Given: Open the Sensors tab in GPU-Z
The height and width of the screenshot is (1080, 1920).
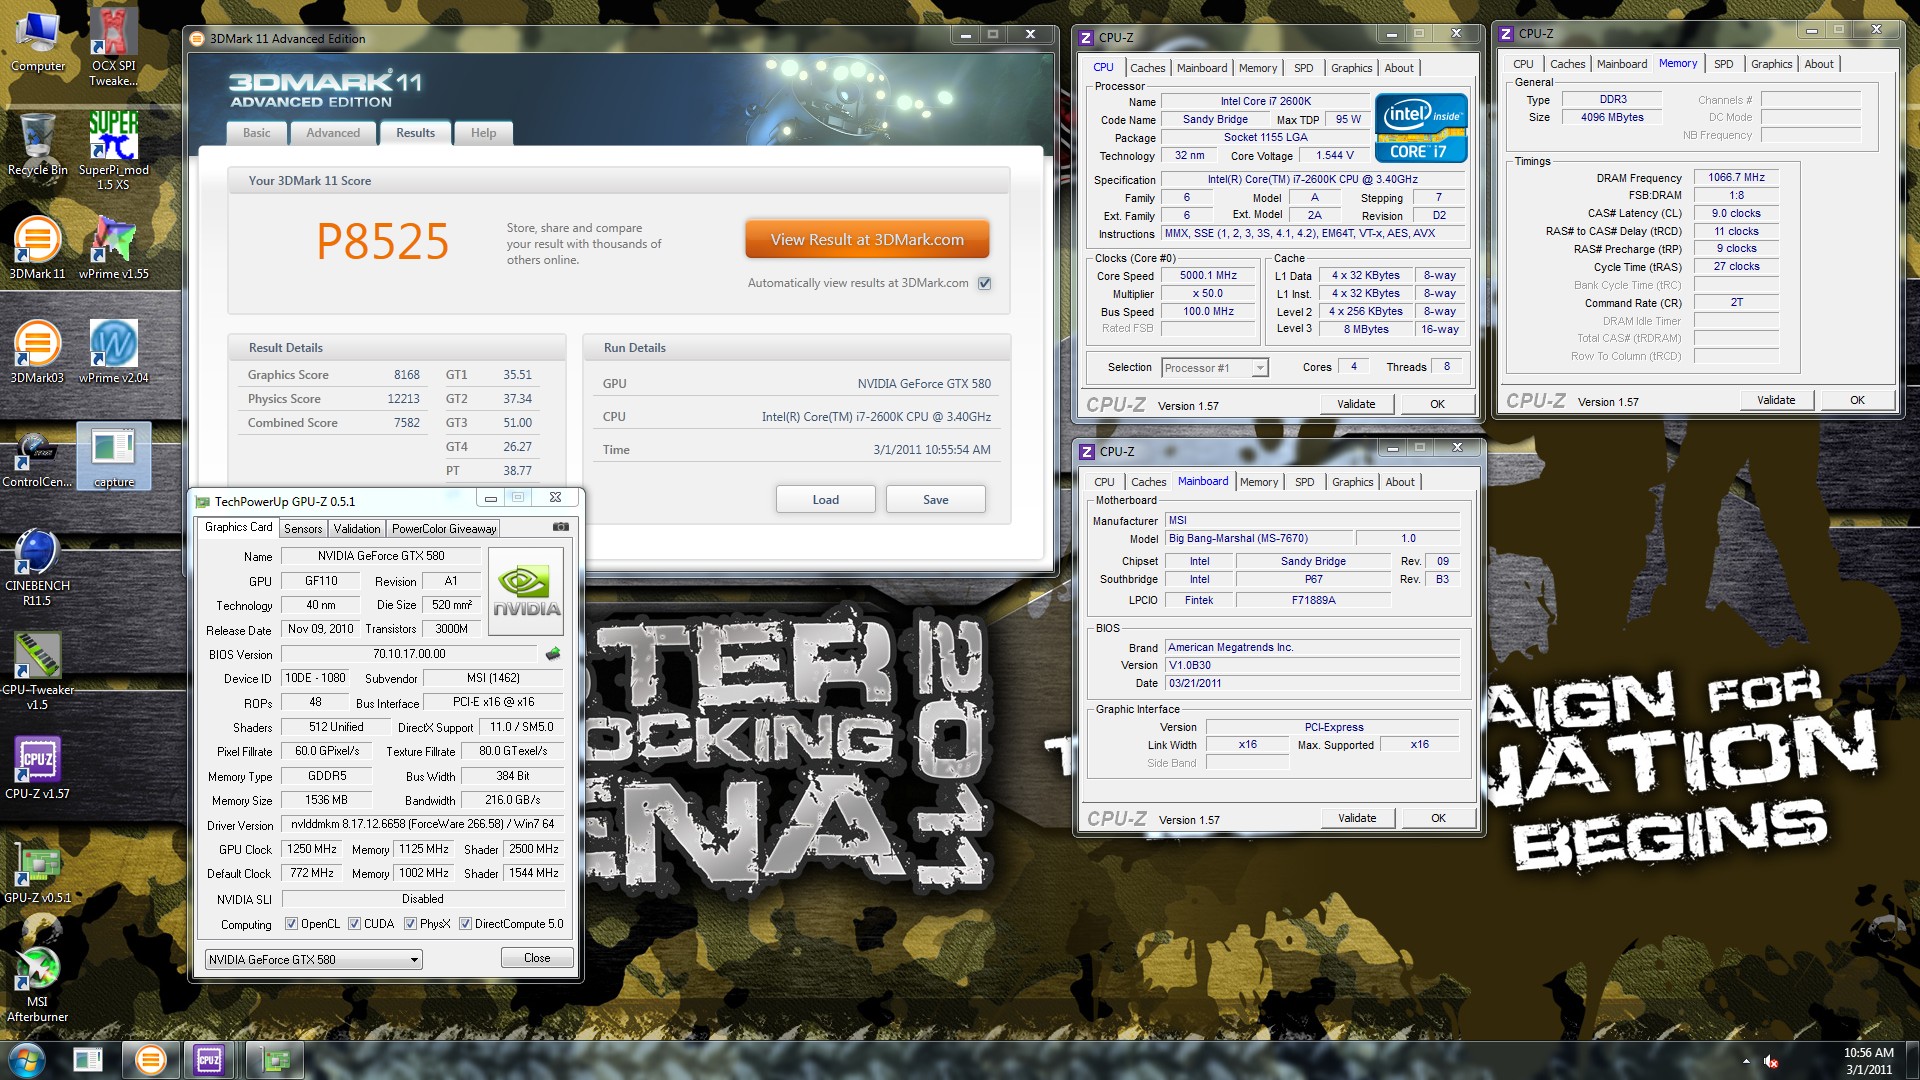Looking at the screenshot, I should coord(303,529).
